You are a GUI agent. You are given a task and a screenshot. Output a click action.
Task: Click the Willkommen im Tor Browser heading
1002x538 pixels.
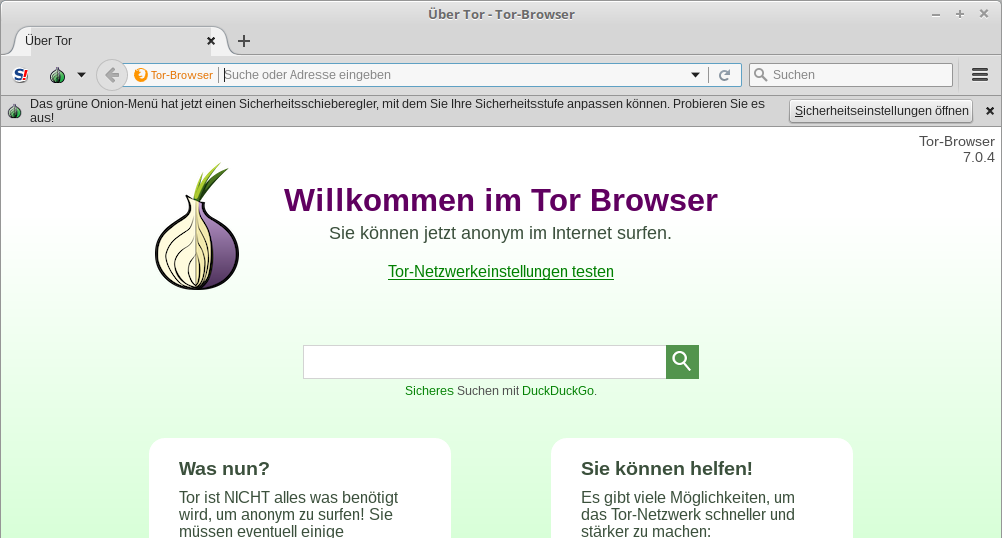pos(501,200)
